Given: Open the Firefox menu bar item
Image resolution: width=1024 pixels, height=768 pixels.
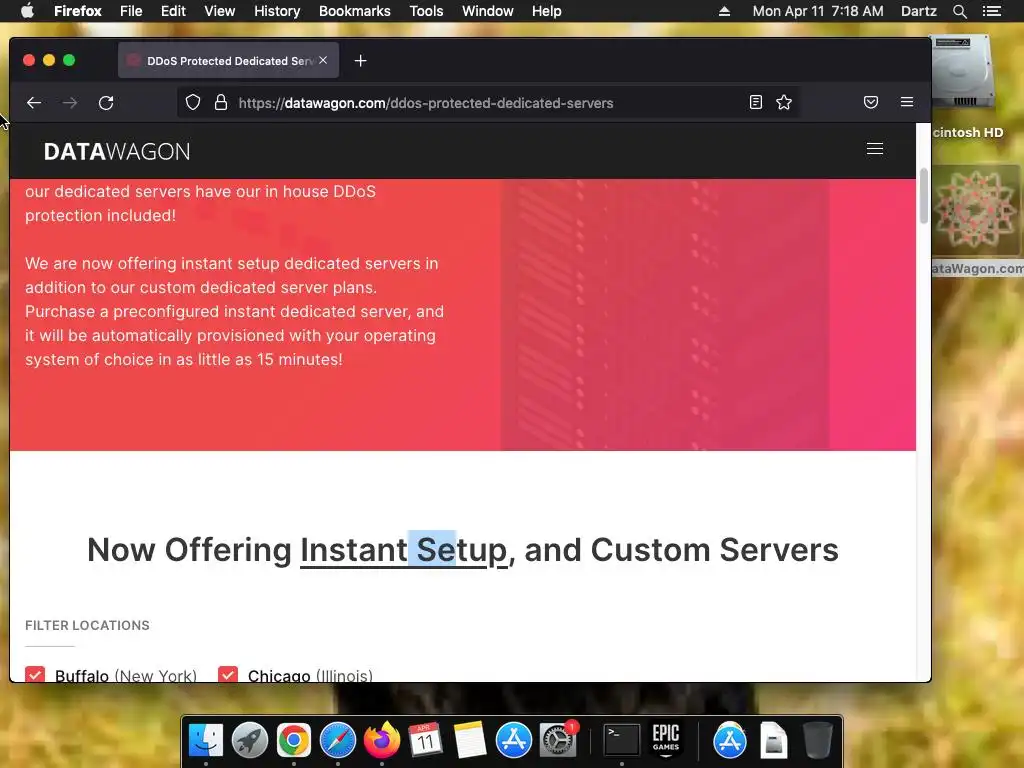Looking at the screenshot, I should 78,11.
